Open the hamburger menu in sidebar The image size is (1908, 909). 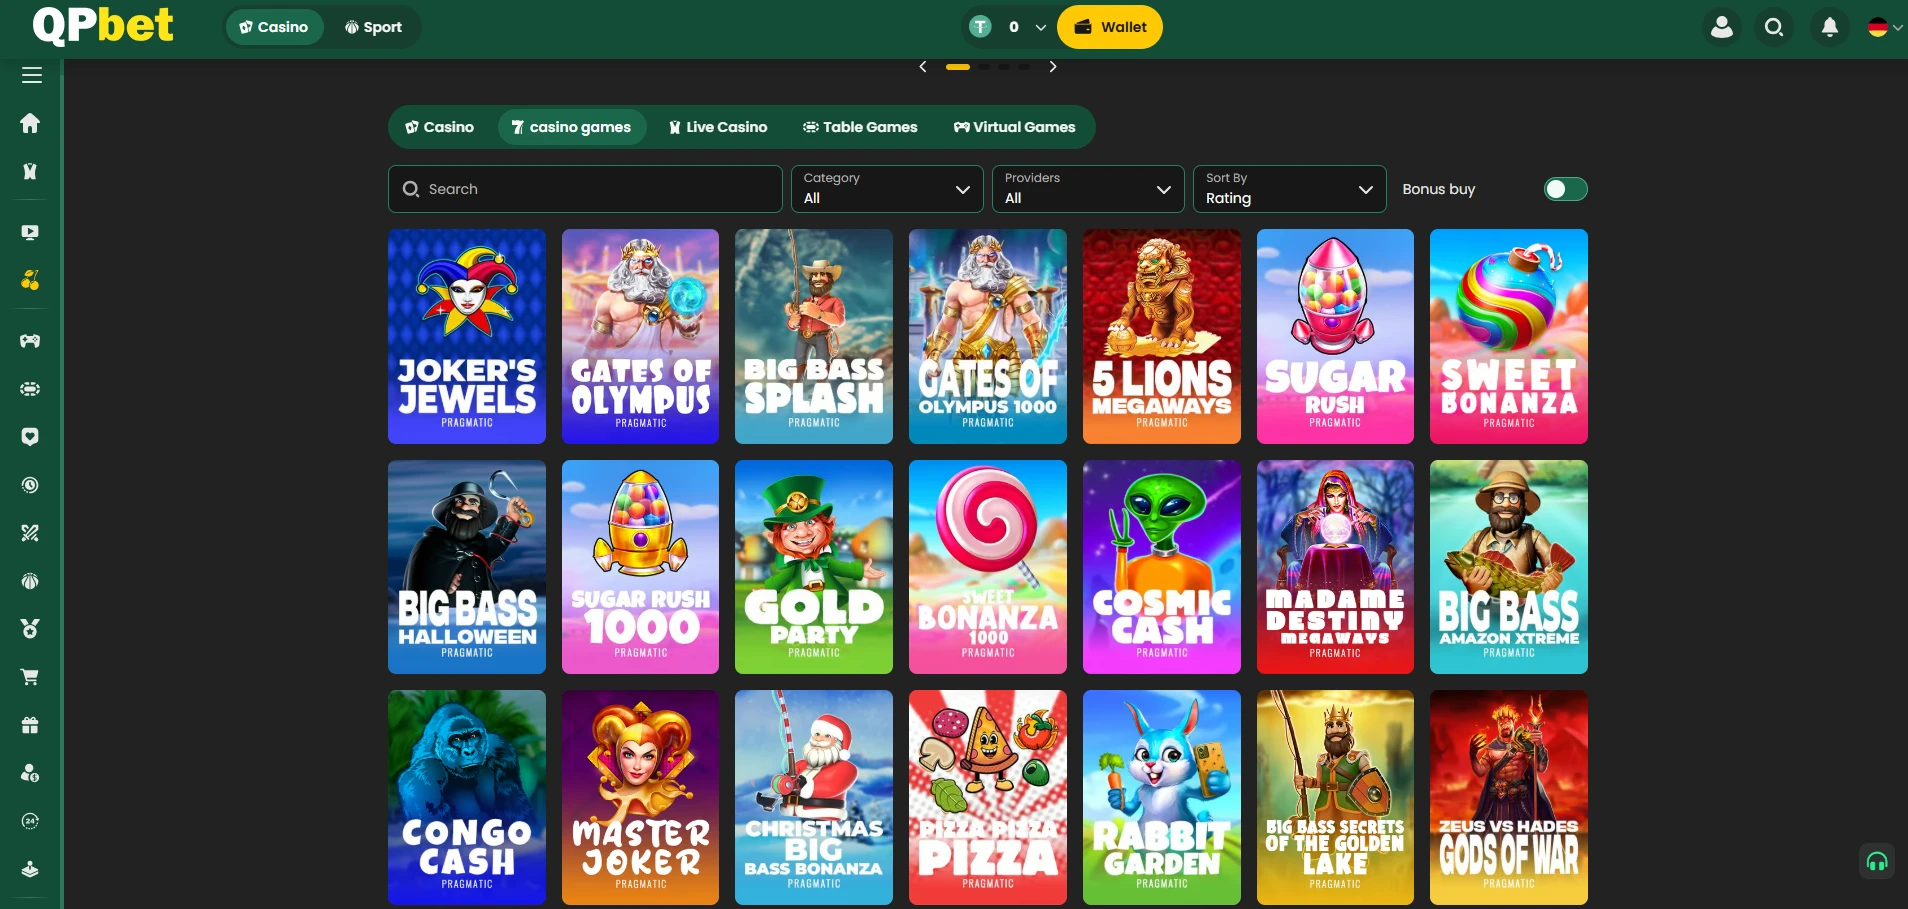tap(31, 75)
